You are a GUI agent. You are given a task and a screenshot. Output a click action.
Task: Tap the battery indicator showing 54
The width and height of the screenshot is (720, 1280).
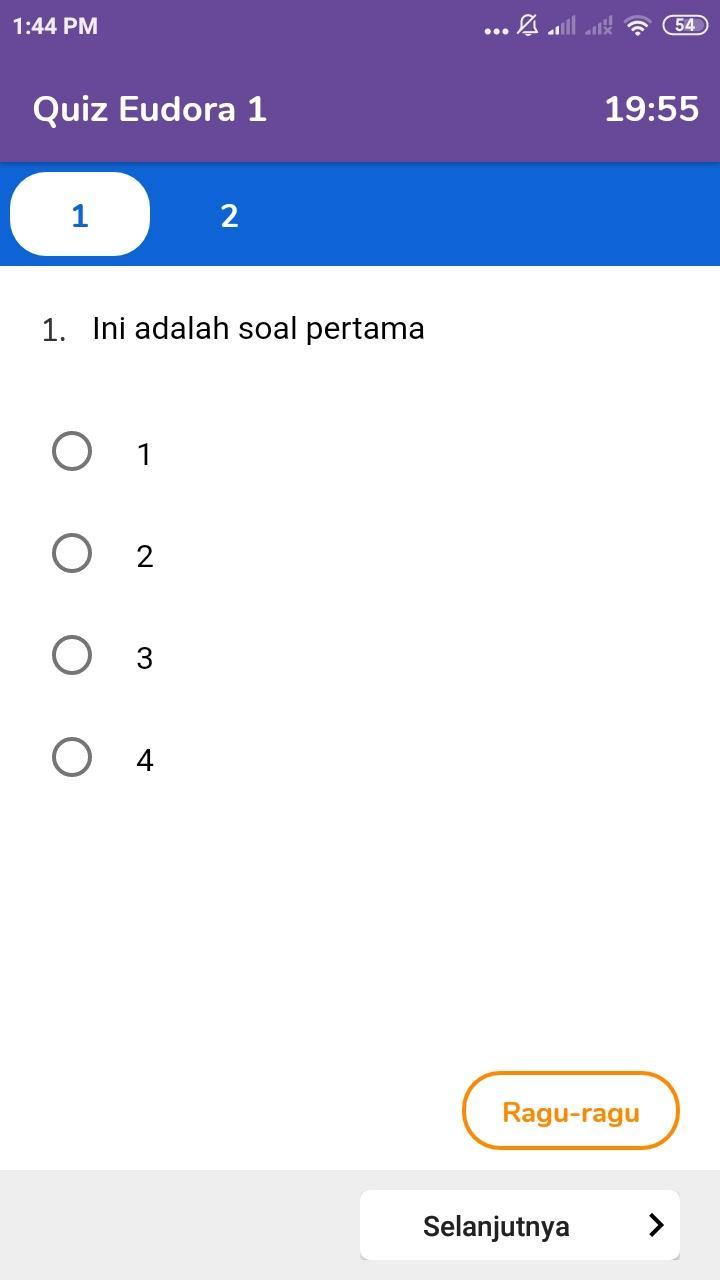tap(685, 26)
